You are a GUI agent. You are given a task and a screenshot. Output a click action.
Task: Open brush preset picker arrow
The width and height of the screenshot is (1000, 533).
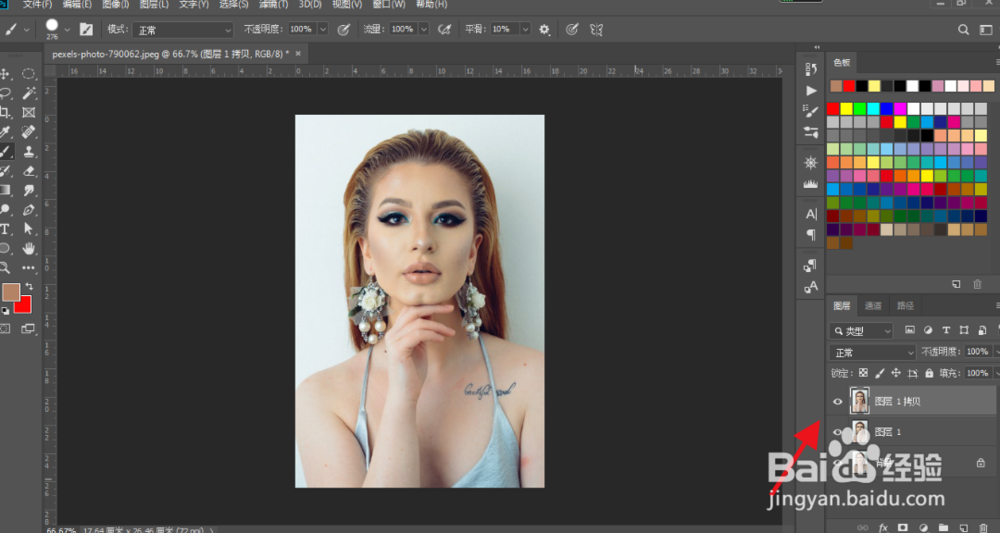click(67, 30)
